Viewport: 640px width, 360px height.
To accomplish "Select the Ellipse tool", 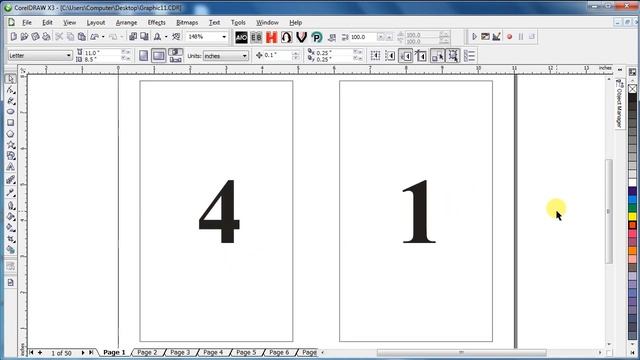I will [x=11, y=111].
